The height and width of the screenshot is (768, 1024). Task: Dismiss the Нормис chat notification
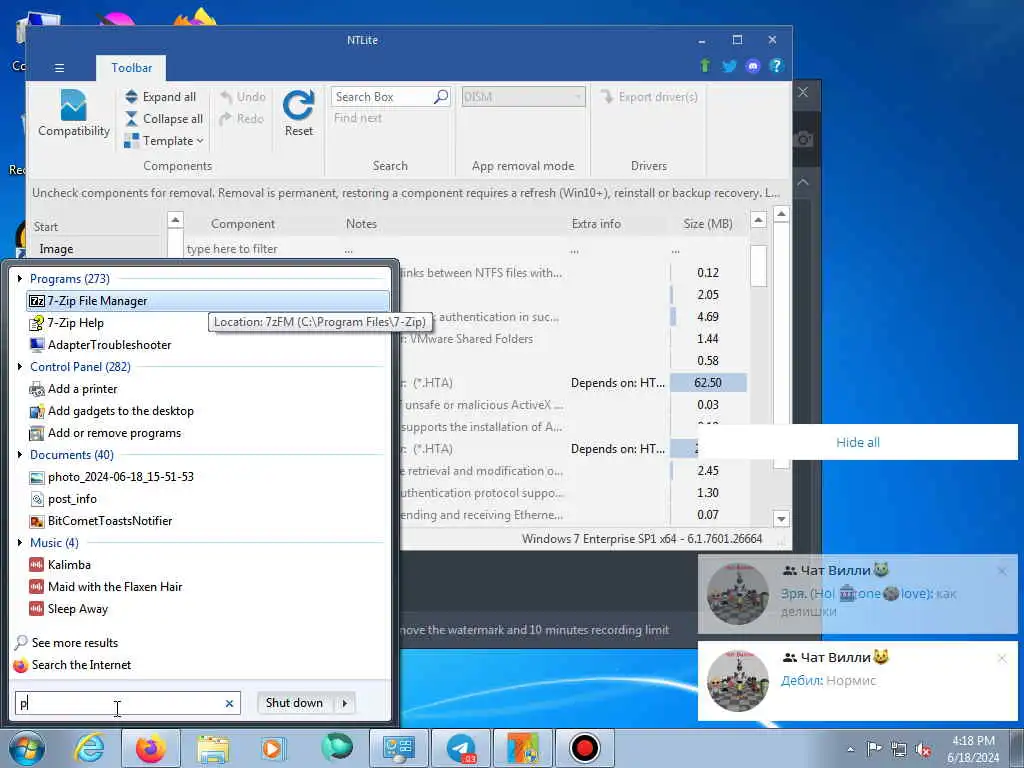1002,658
